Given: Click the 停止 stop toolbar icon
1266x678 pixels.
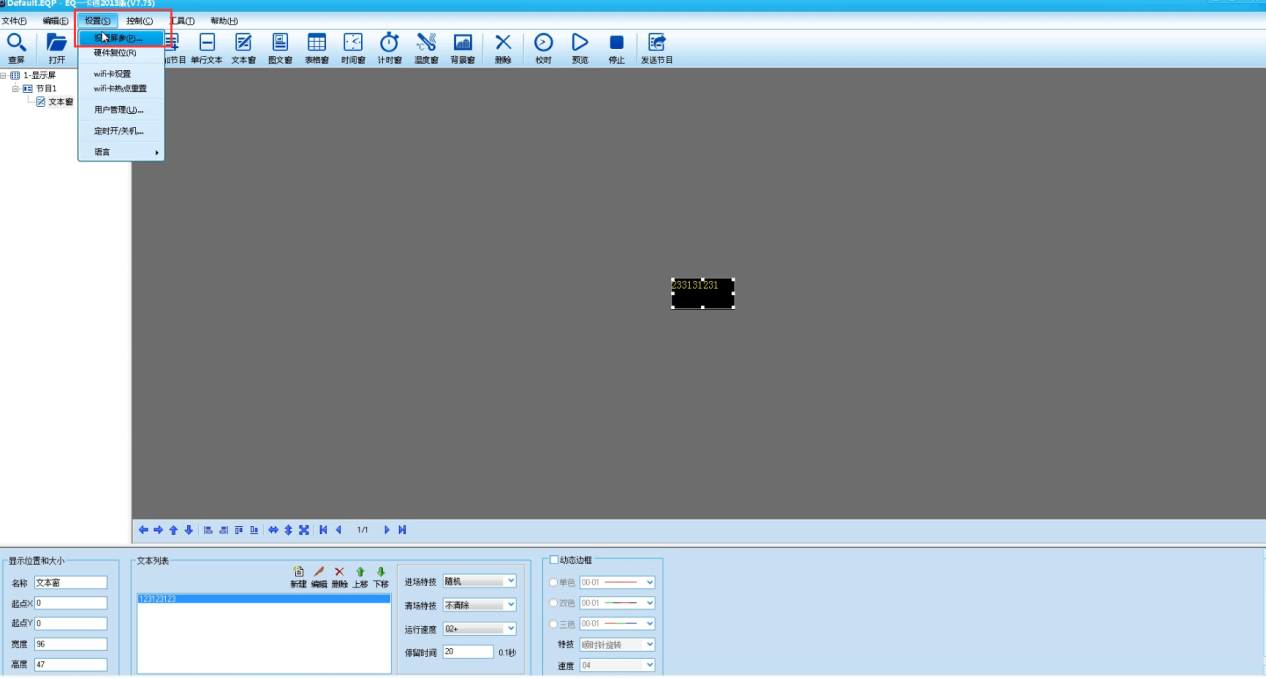Looking at the screenshot, I should [x=616, y=47].
